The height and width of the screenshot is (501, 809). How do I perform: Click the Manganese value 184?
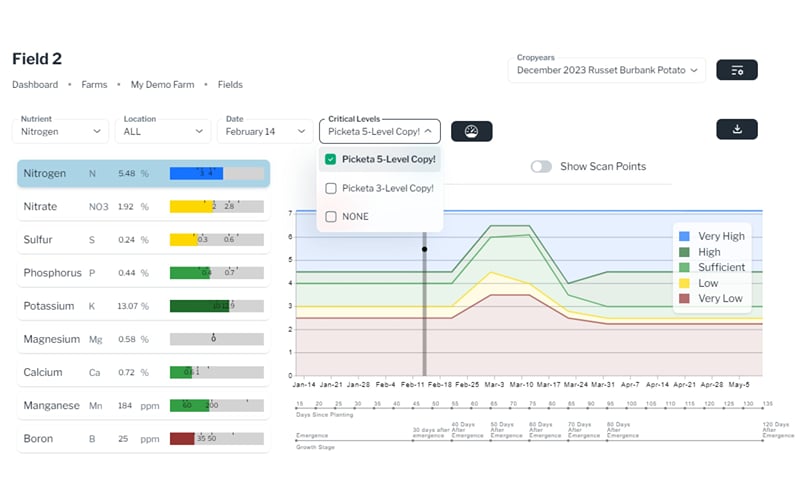[x=125, y=406]
